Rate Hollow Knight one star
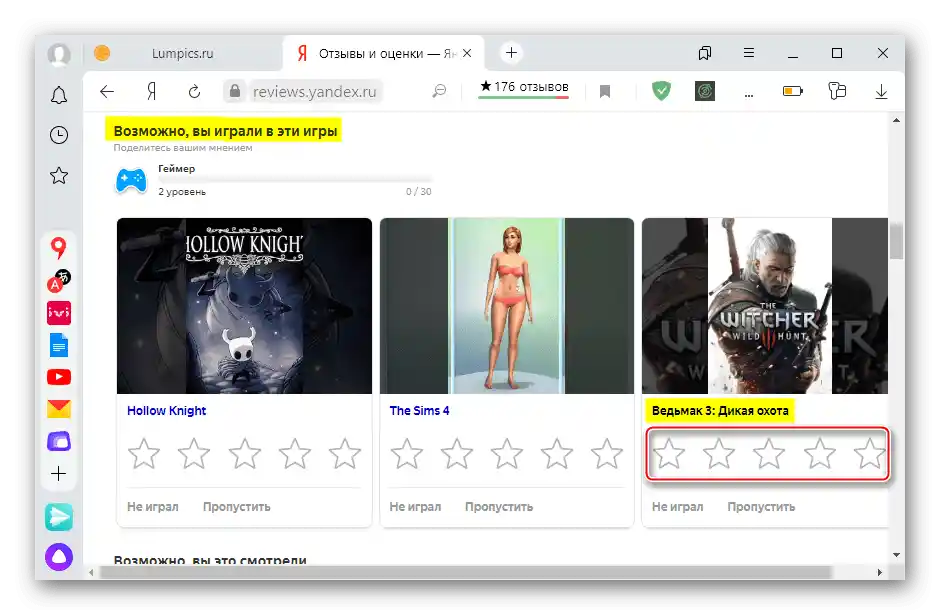Image resolution: width=940 pixels, height=615 pixels. (x=144, y=453)
